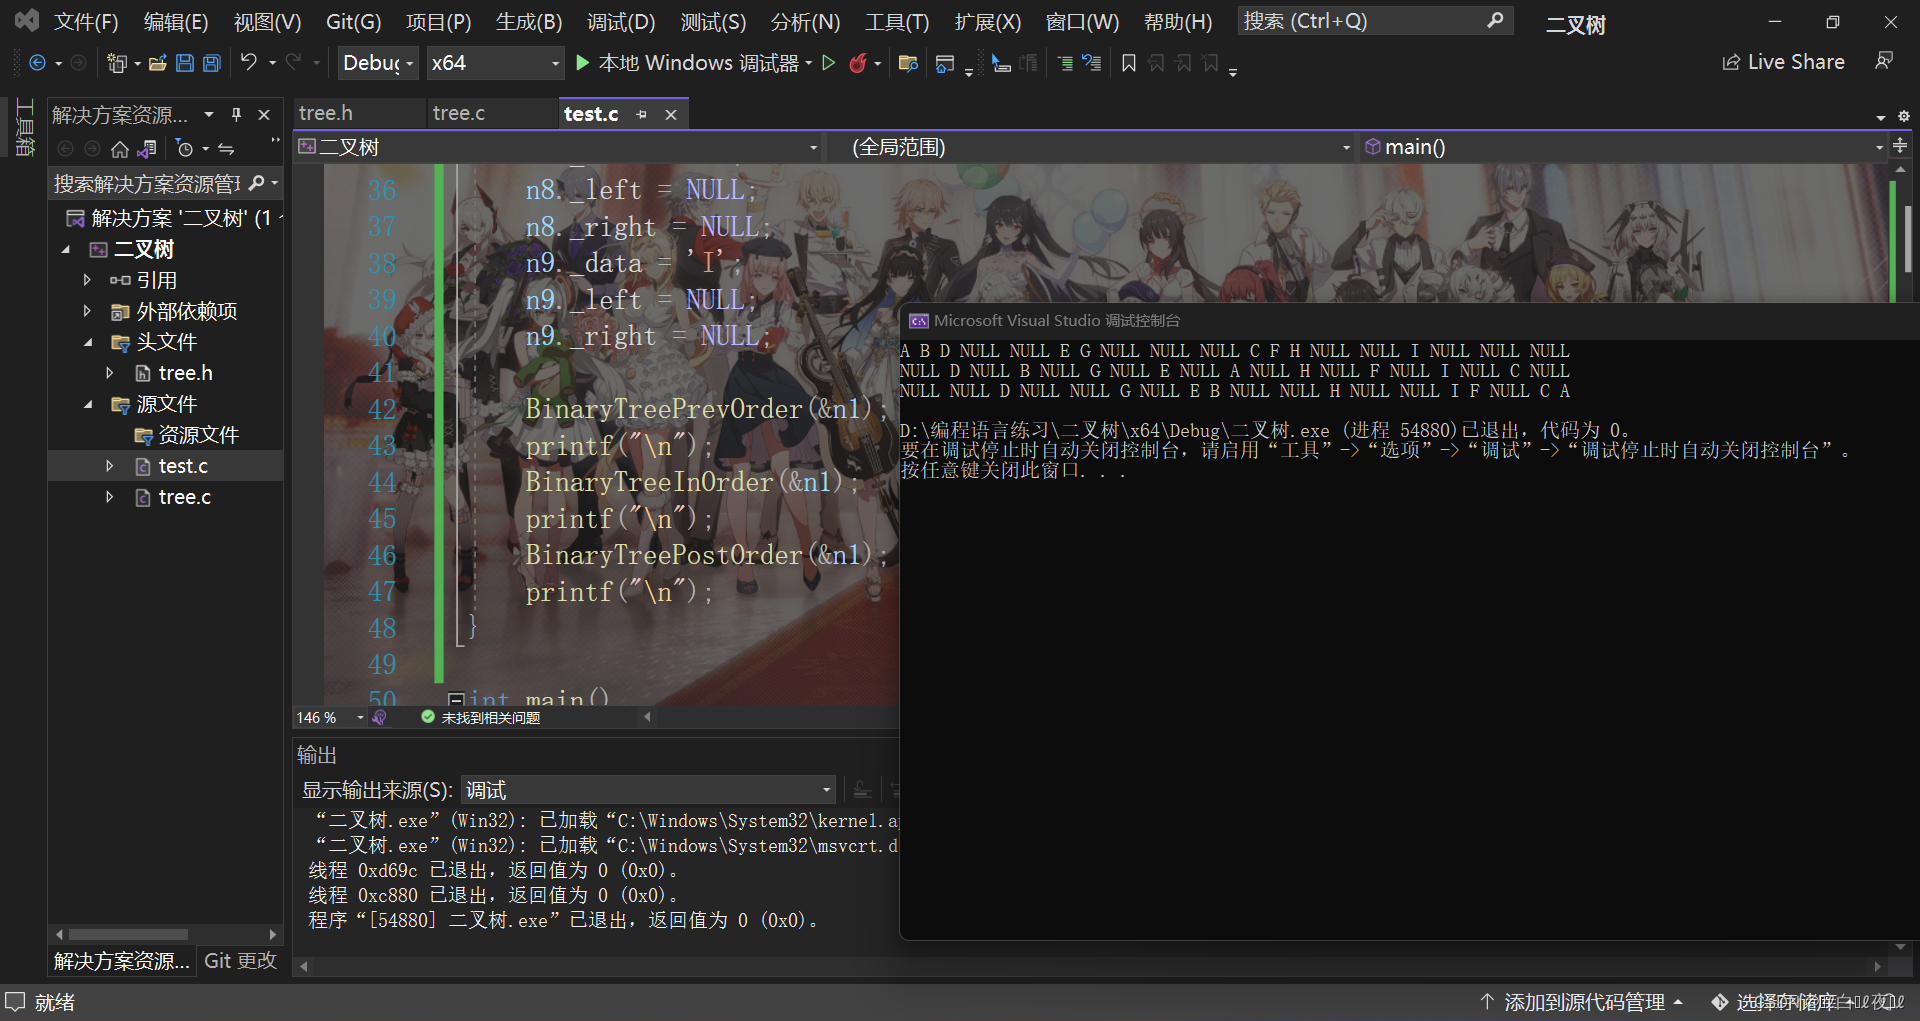Click the save all icon
Image resolution: width=1920 pixels, height=1021 pixels.
tap(212, 63)
